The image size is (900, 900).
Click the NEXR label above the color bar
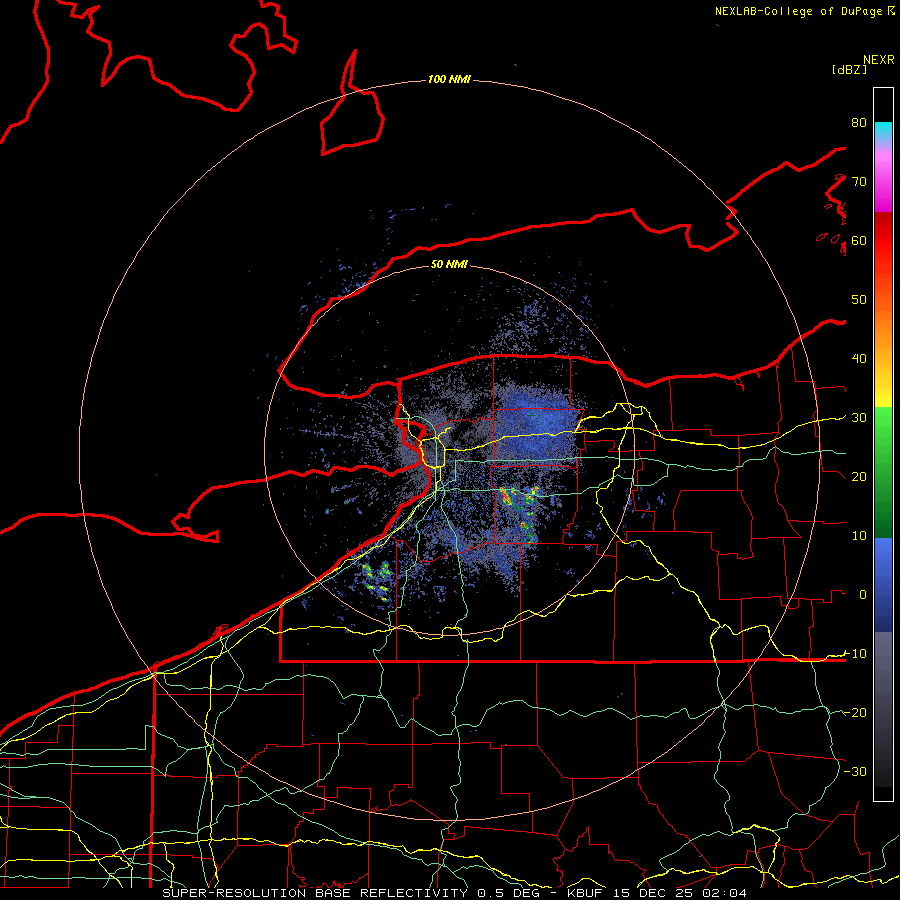(x=879, y=60)
